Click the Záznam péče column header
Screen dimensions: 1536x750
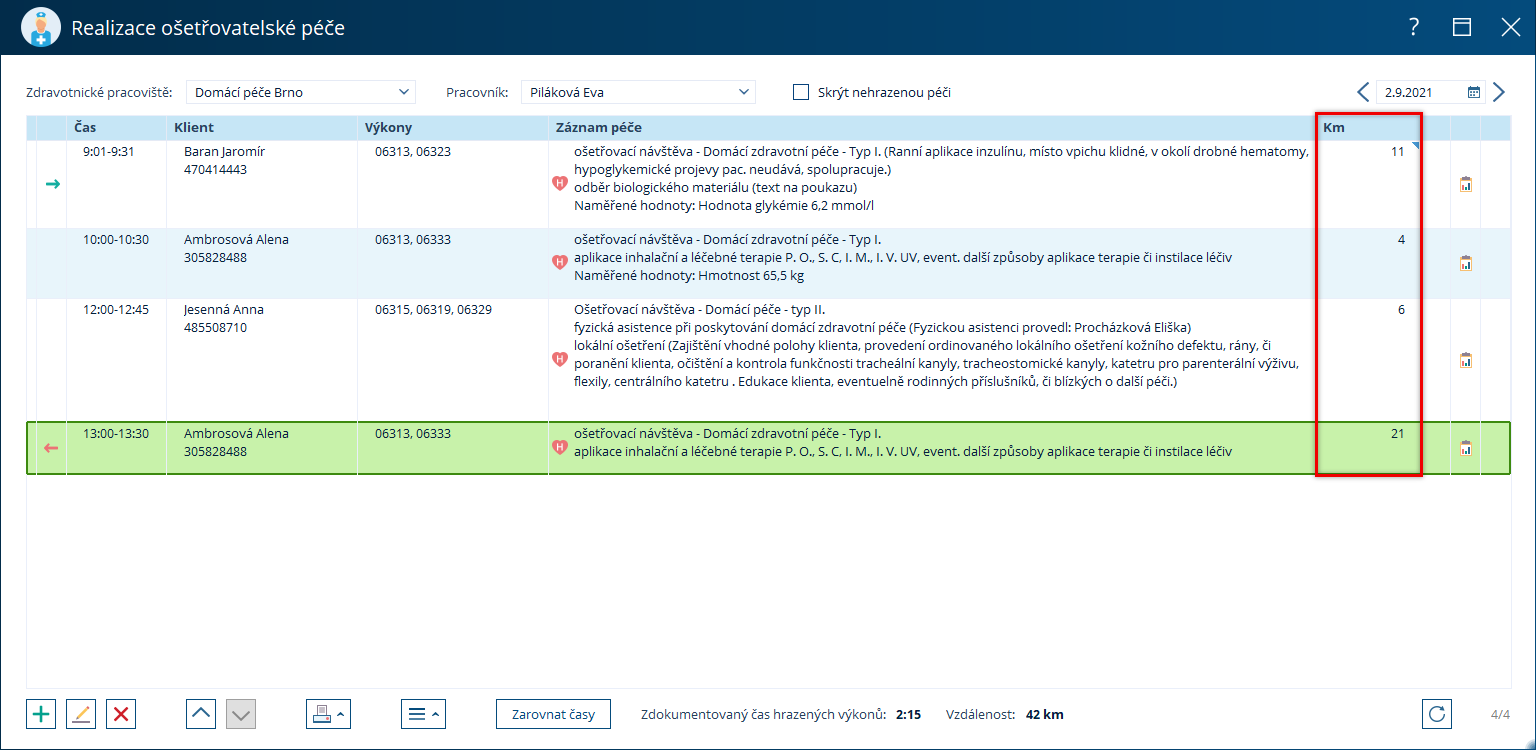coord(932,128)
